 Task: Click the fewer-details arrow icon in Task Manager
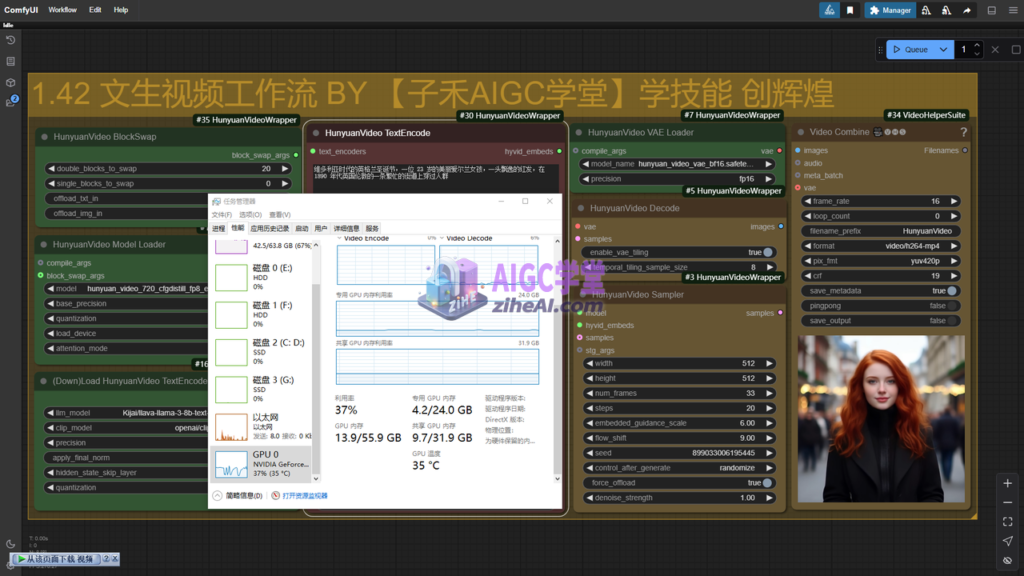217,496
